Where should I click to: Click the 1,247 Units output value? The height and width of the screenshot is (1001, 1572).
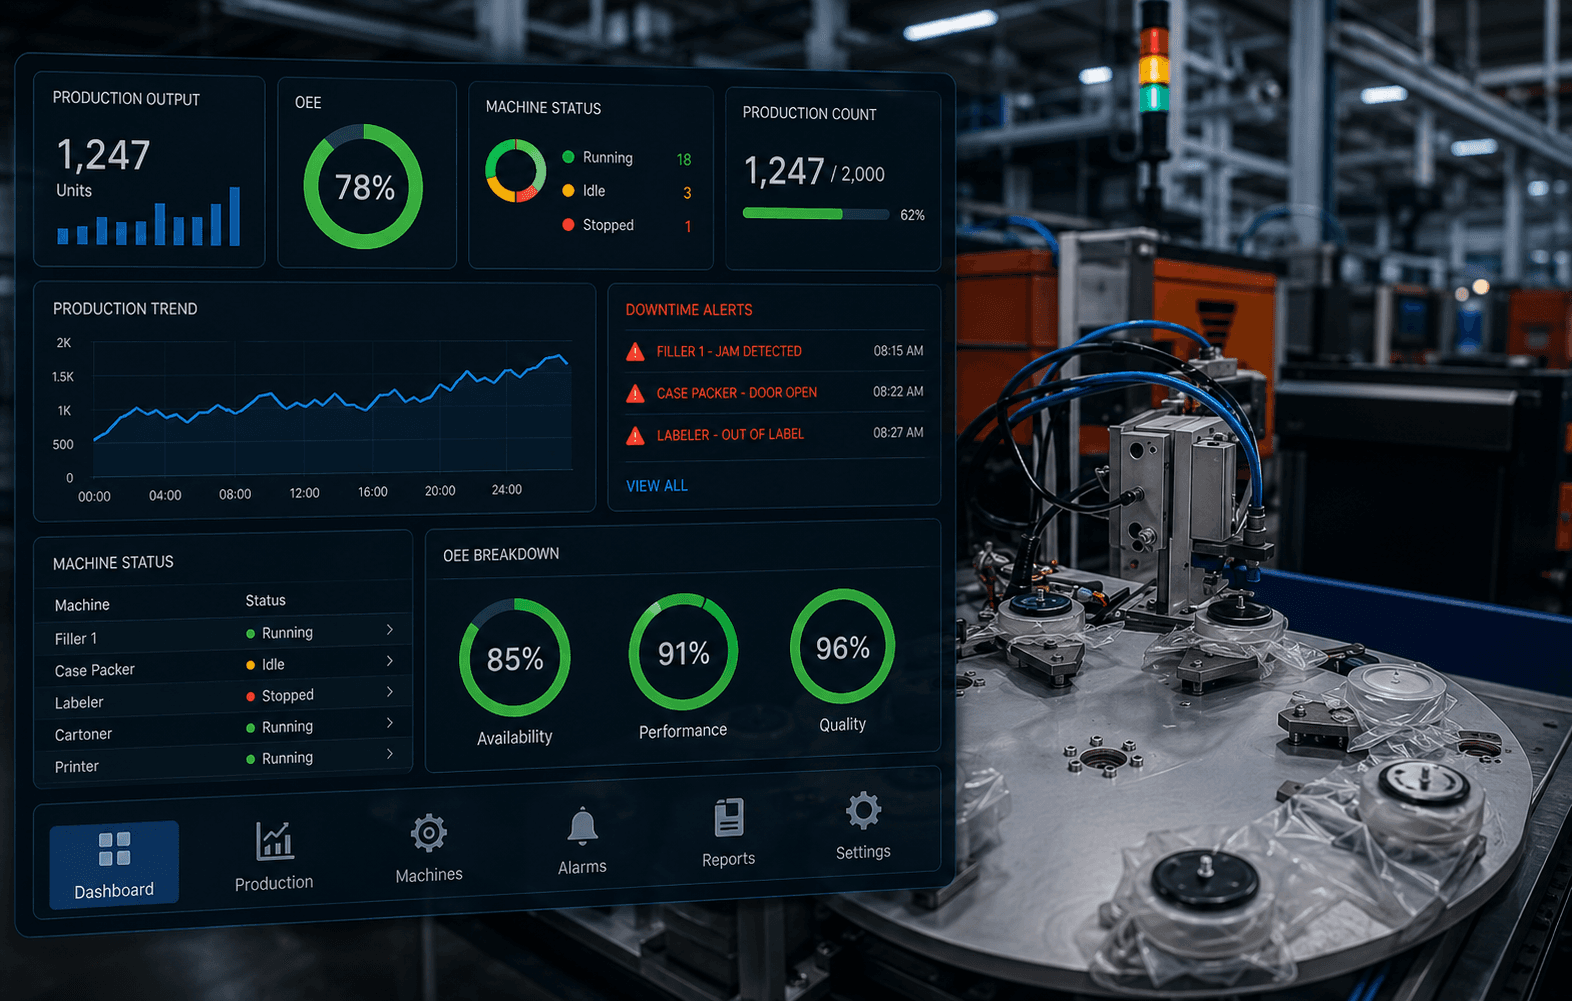tap(103, 155)
